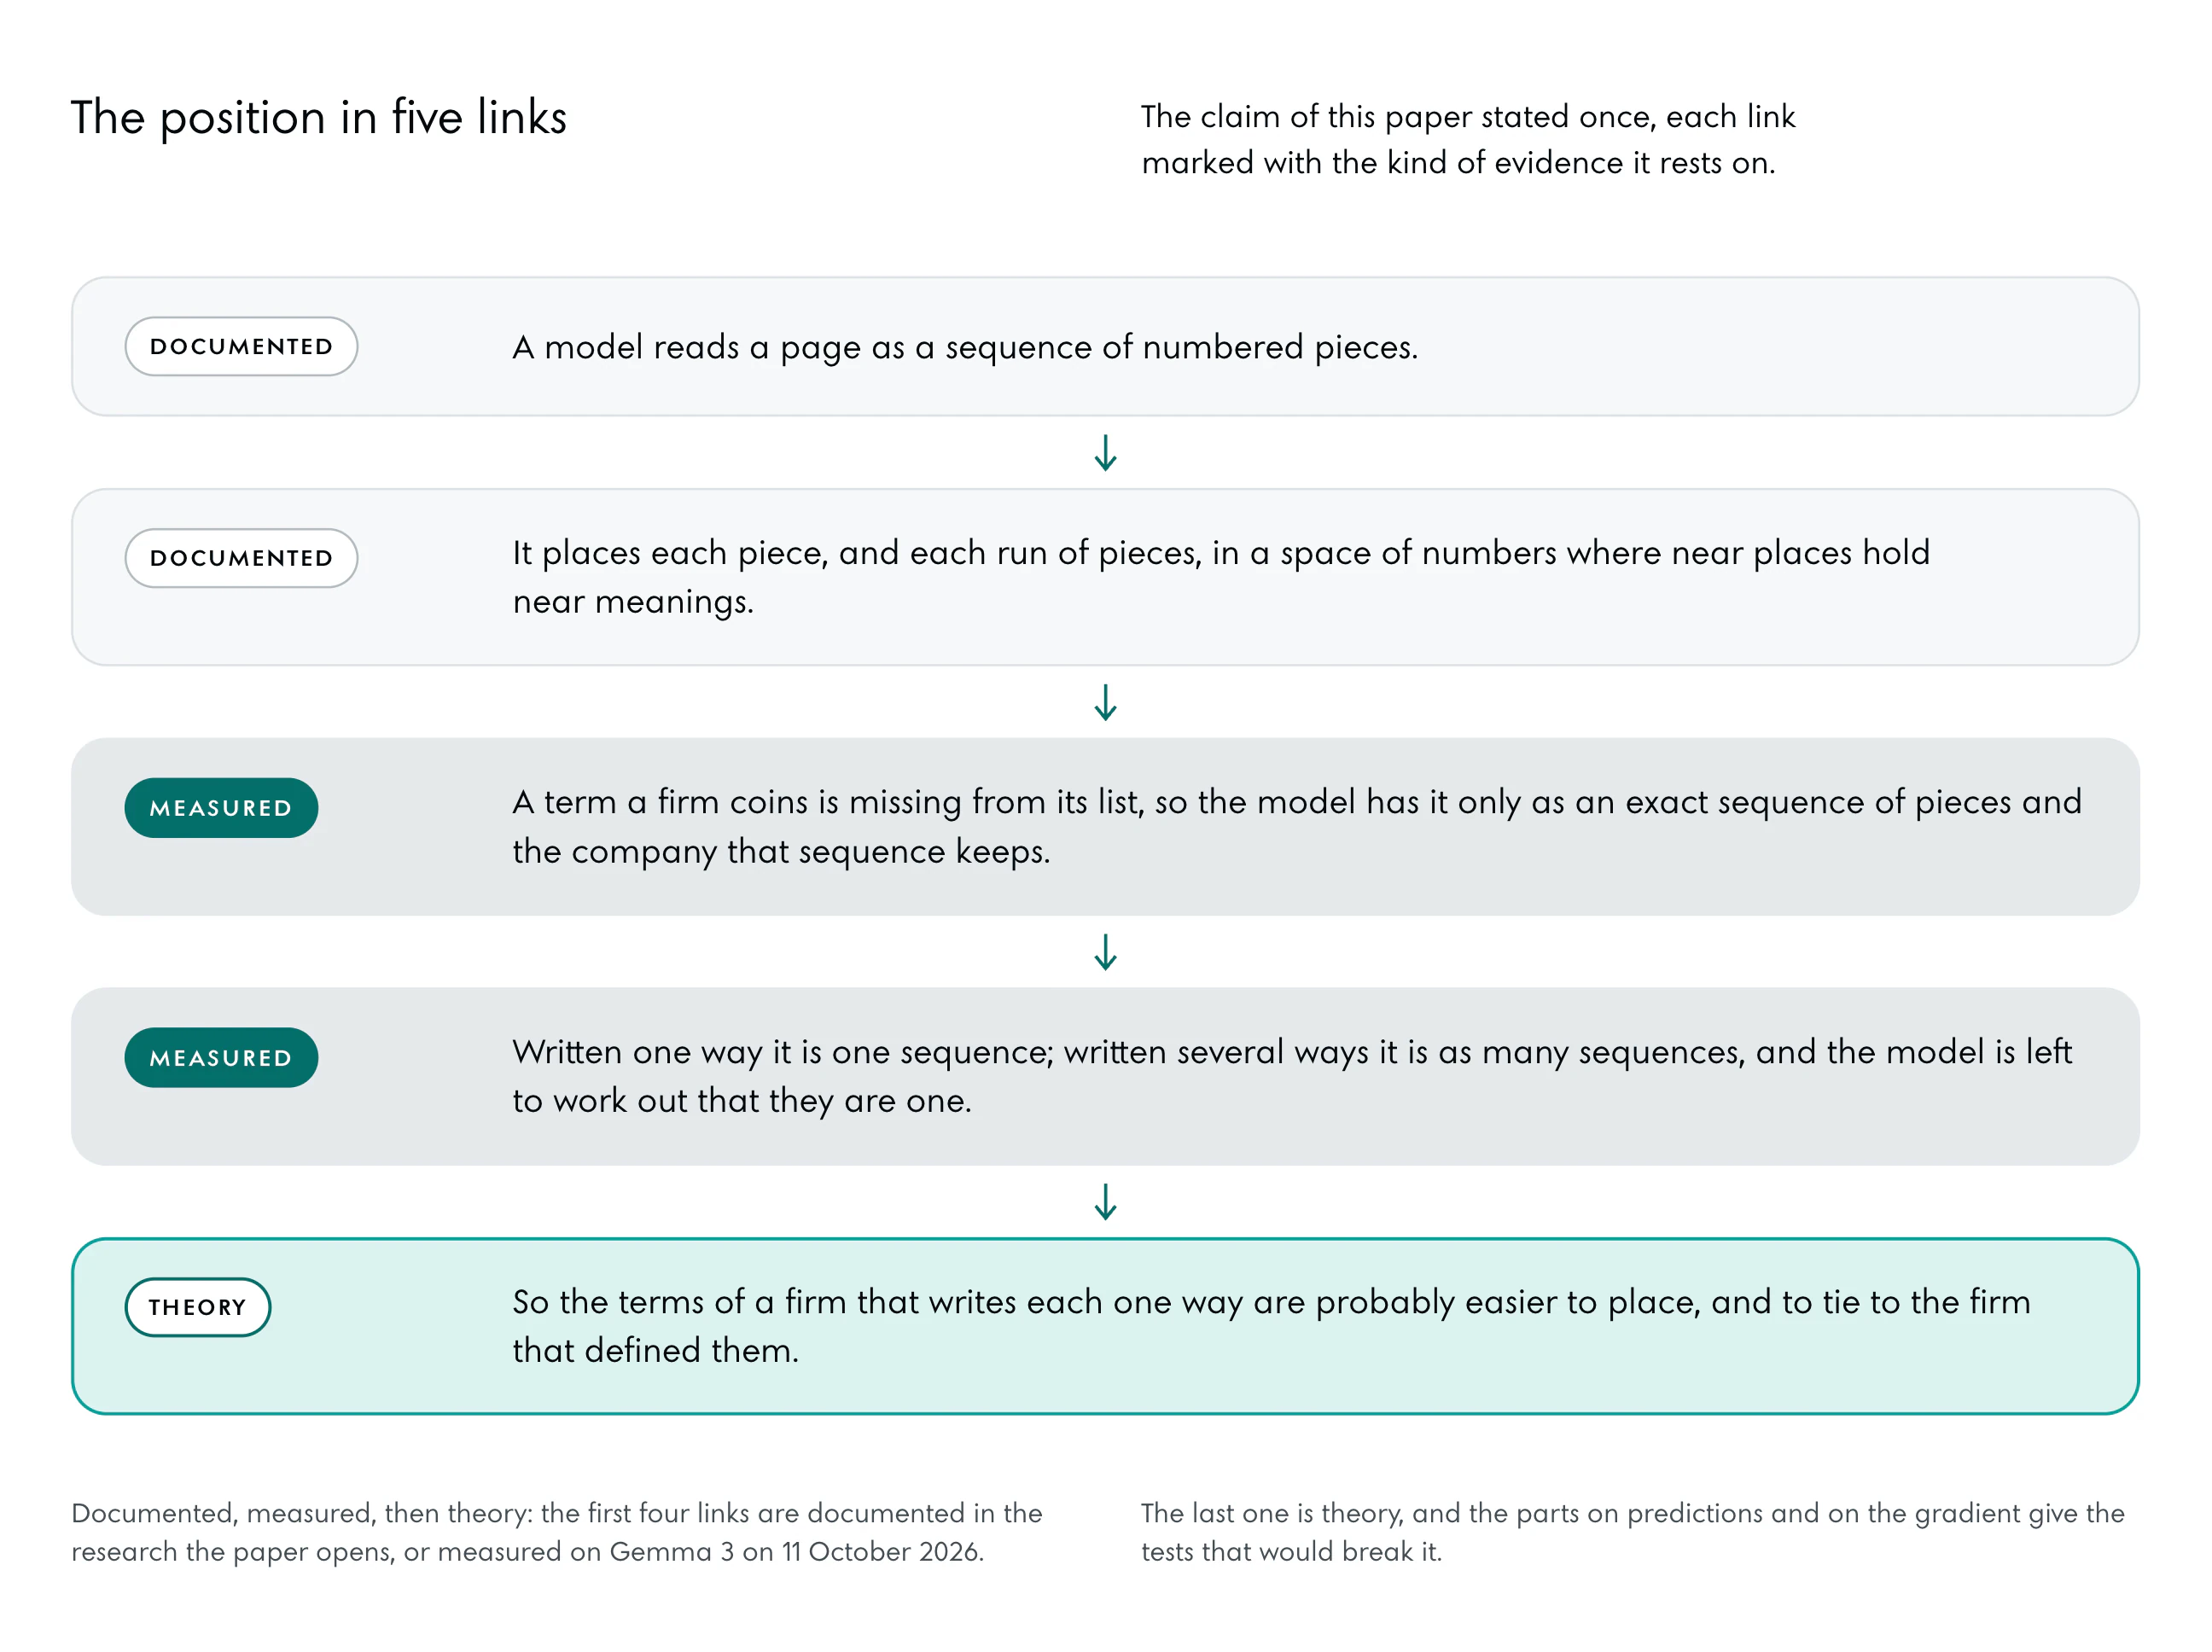The height and width of the screenshot is (1652, 2212).
Task: Click the conclusion text 'So the terms of a firm'
Action: pos(1271,1326)
